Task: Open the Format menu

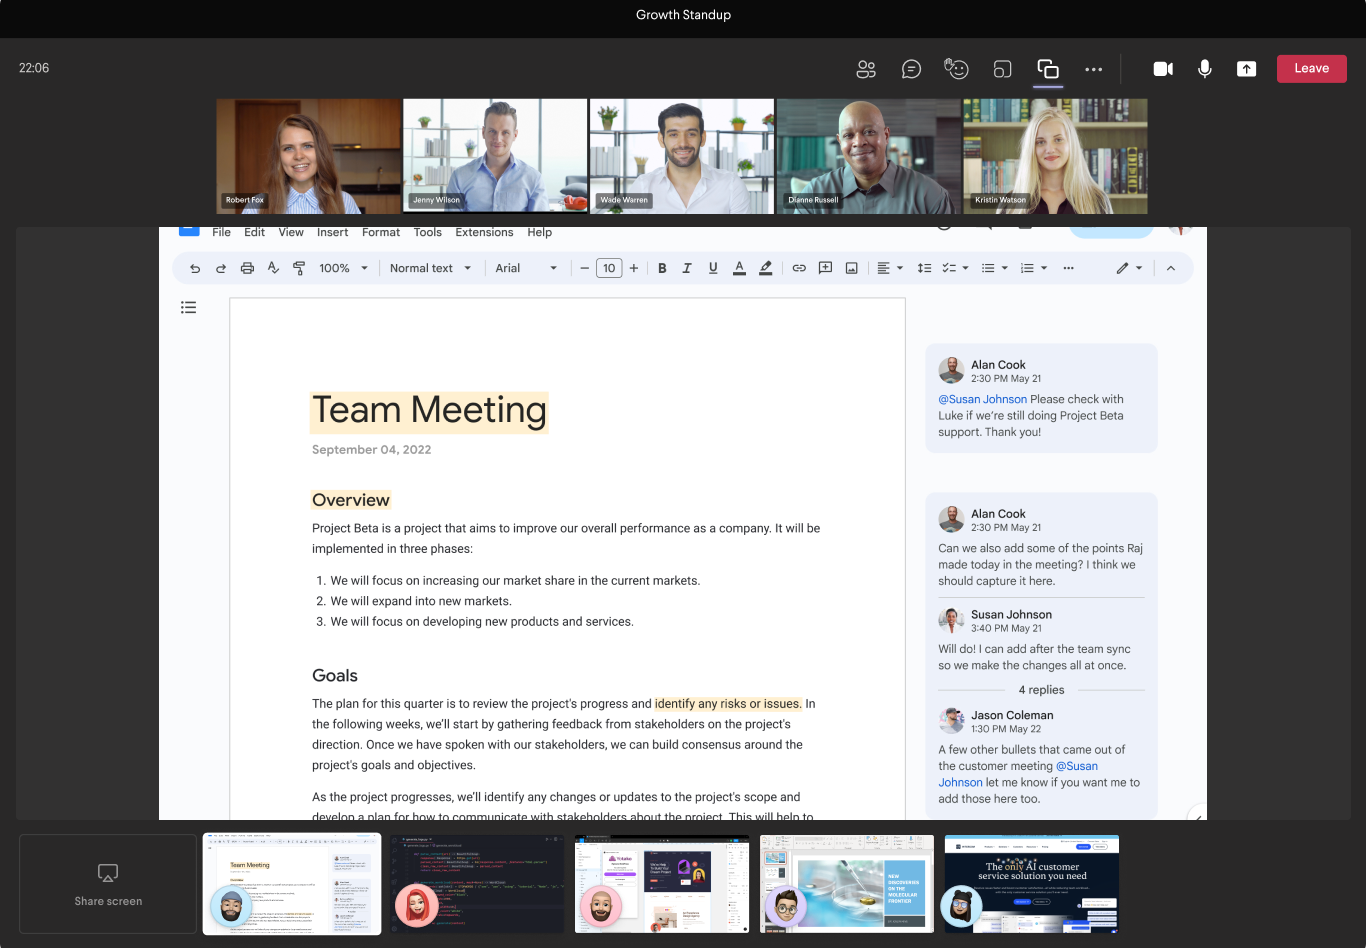Action: point(380,232)
